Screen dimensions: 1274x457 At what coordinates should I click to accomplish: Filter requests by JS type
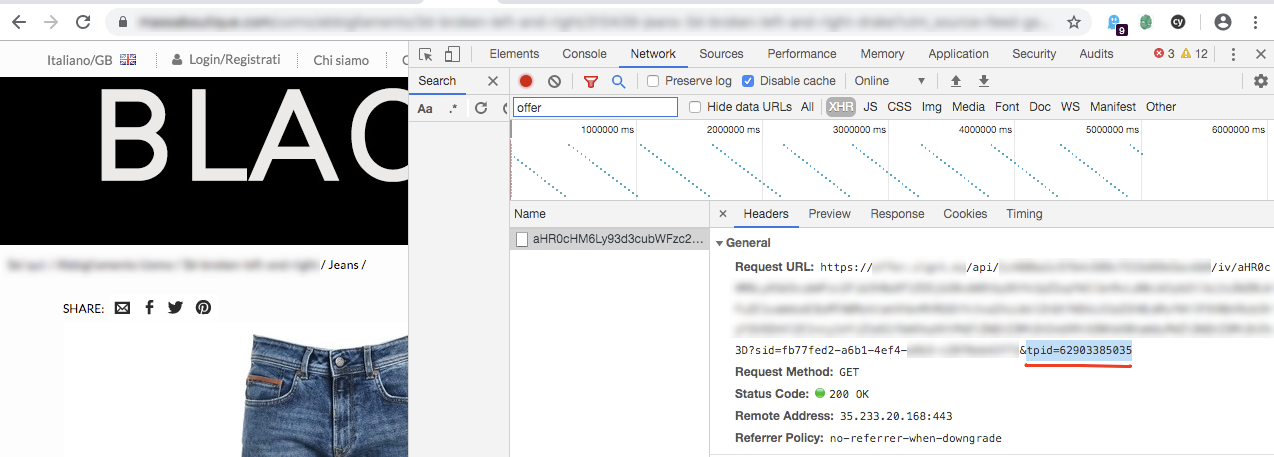click(x=870, y=107)
